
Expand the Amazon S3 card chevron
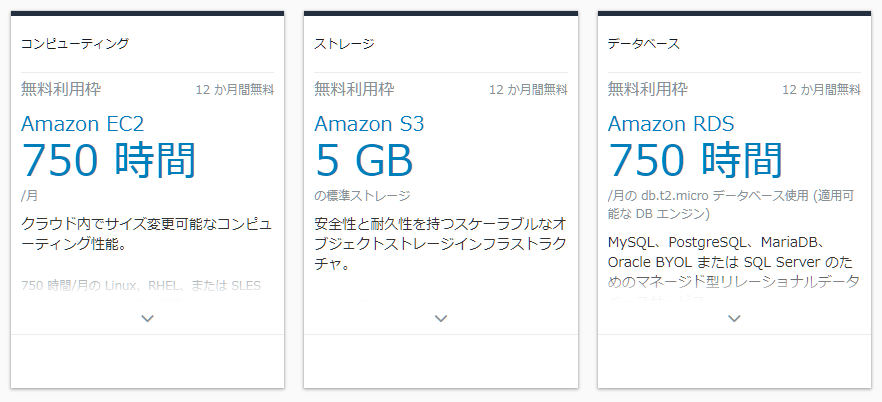441,319
